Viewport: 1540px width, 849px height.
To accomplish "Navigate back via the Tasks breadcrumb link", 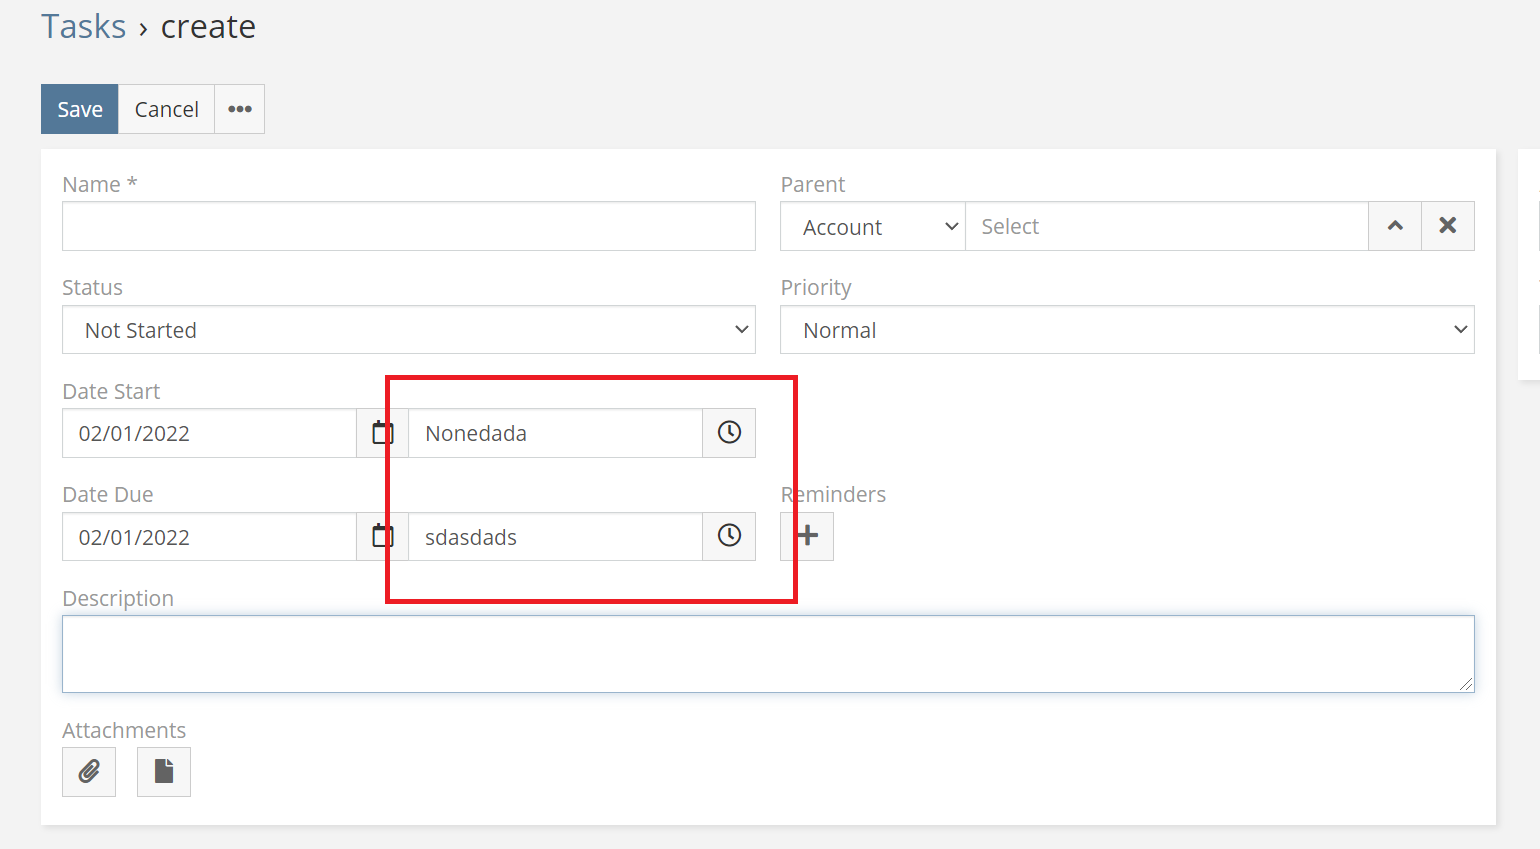I will tap(83, 26).
